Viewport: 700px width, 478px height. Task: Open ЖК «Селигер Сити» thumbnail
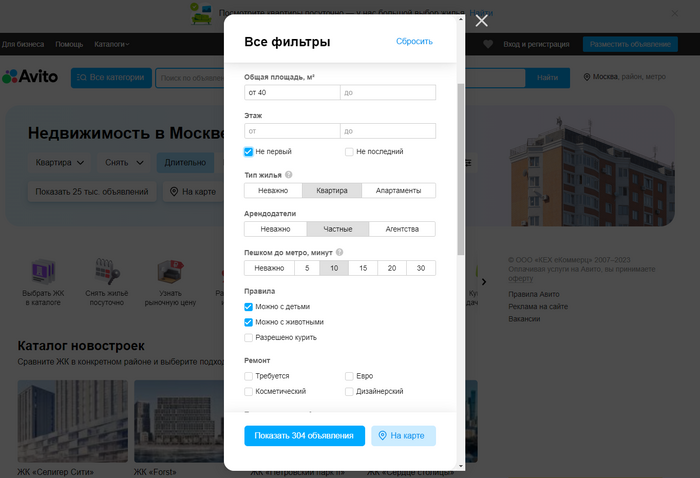click(73, 421)
